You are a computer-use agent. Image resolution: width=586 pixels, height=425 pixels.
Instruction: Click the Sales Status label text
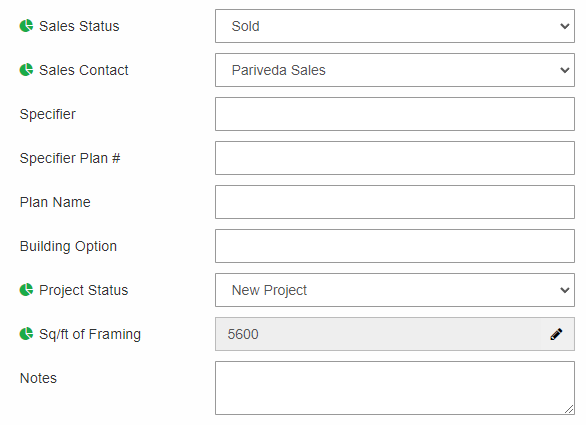click(x=79, y=26)
